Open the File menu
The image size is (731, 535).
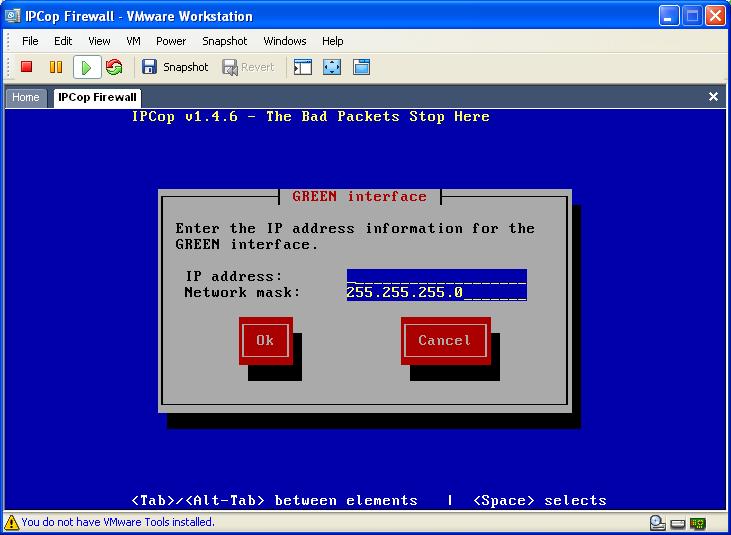point(30,41)
